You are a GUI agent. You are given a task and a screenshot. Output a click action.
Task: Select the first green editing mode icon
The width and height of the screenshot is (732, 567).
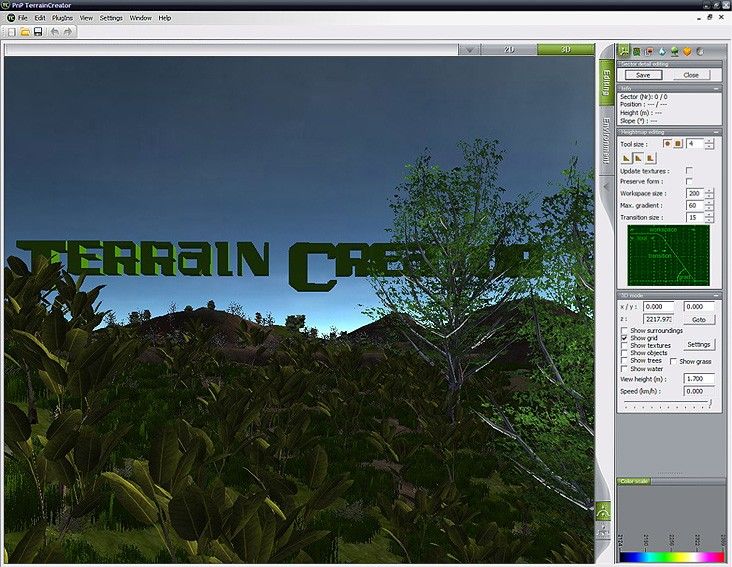624,51
